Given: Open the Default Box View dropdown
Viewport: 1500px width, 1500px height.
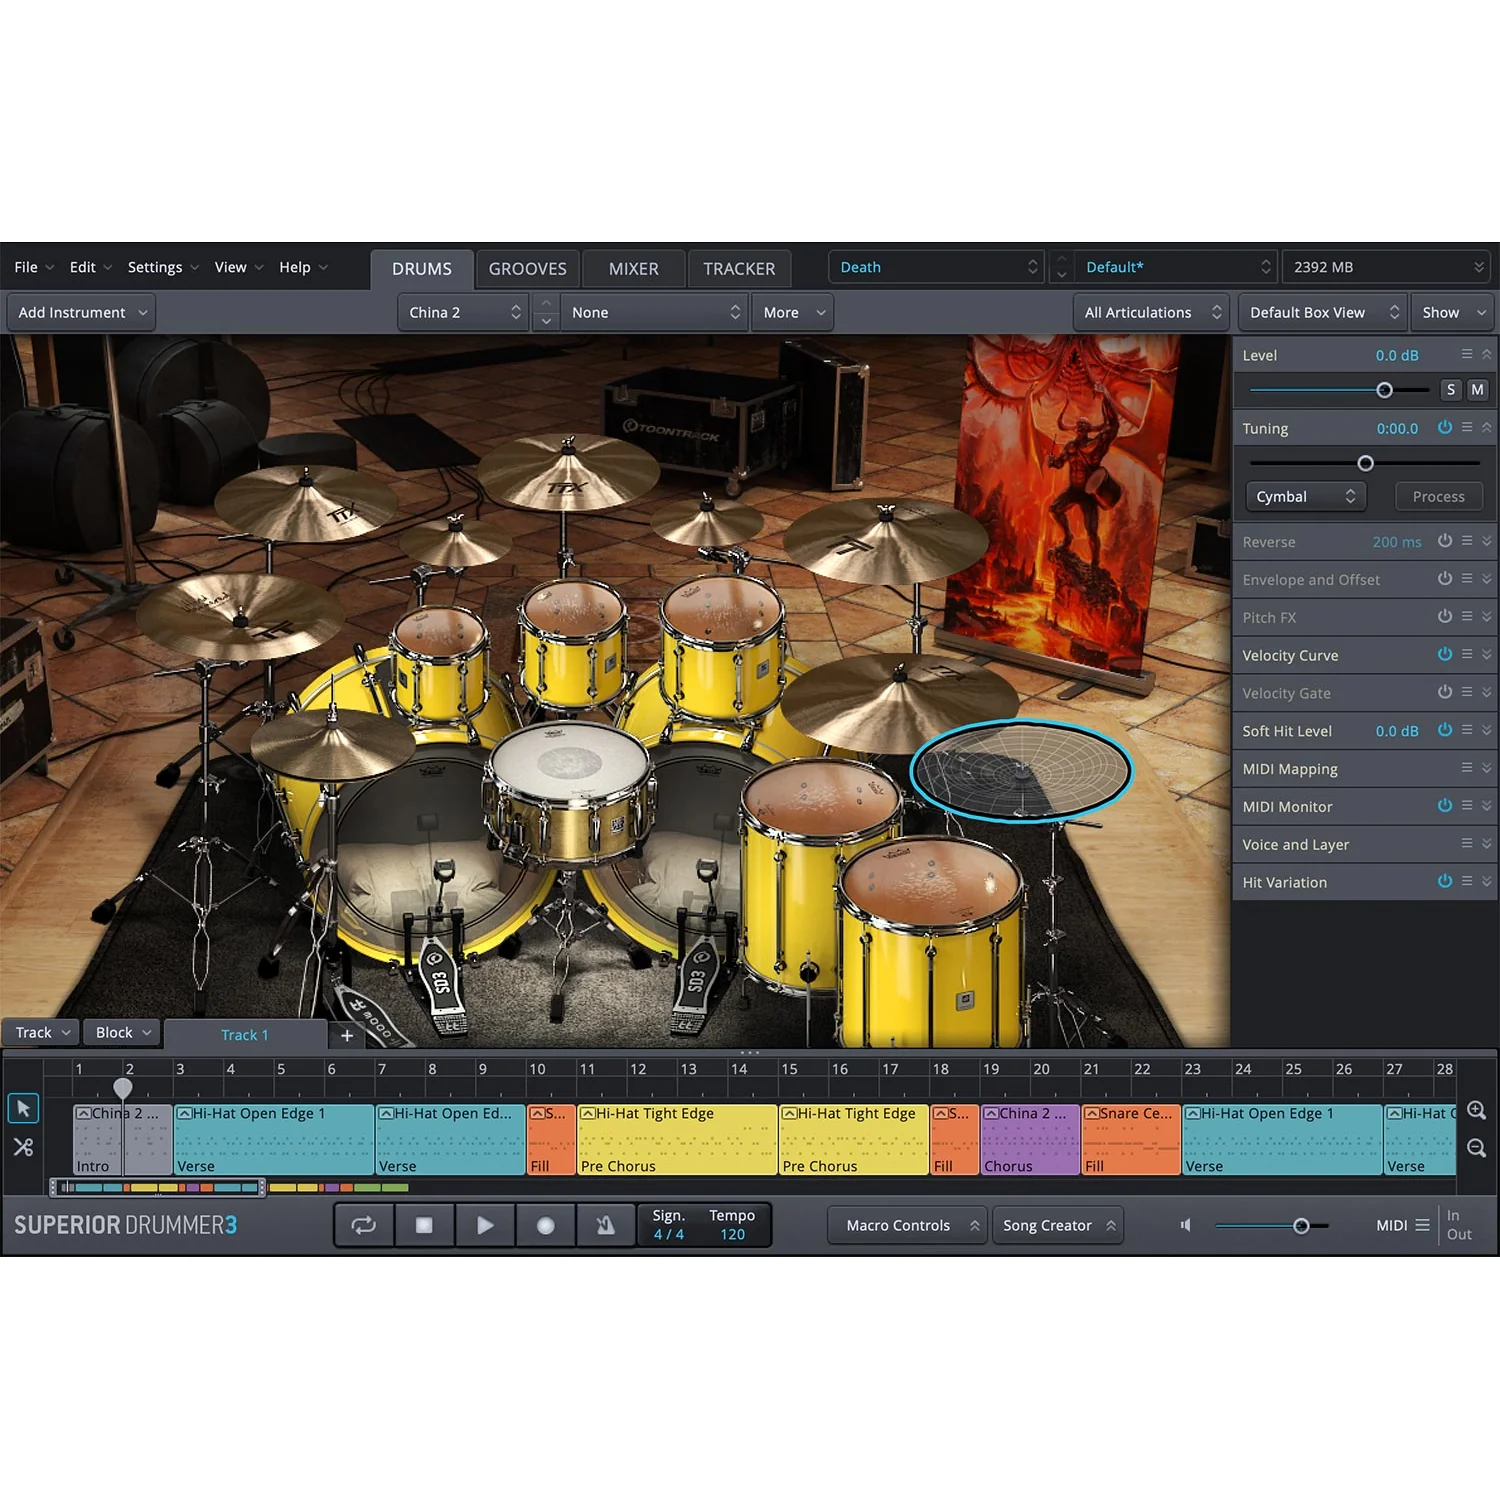Looking at the screenshot, I should (x=1322, y=312).
